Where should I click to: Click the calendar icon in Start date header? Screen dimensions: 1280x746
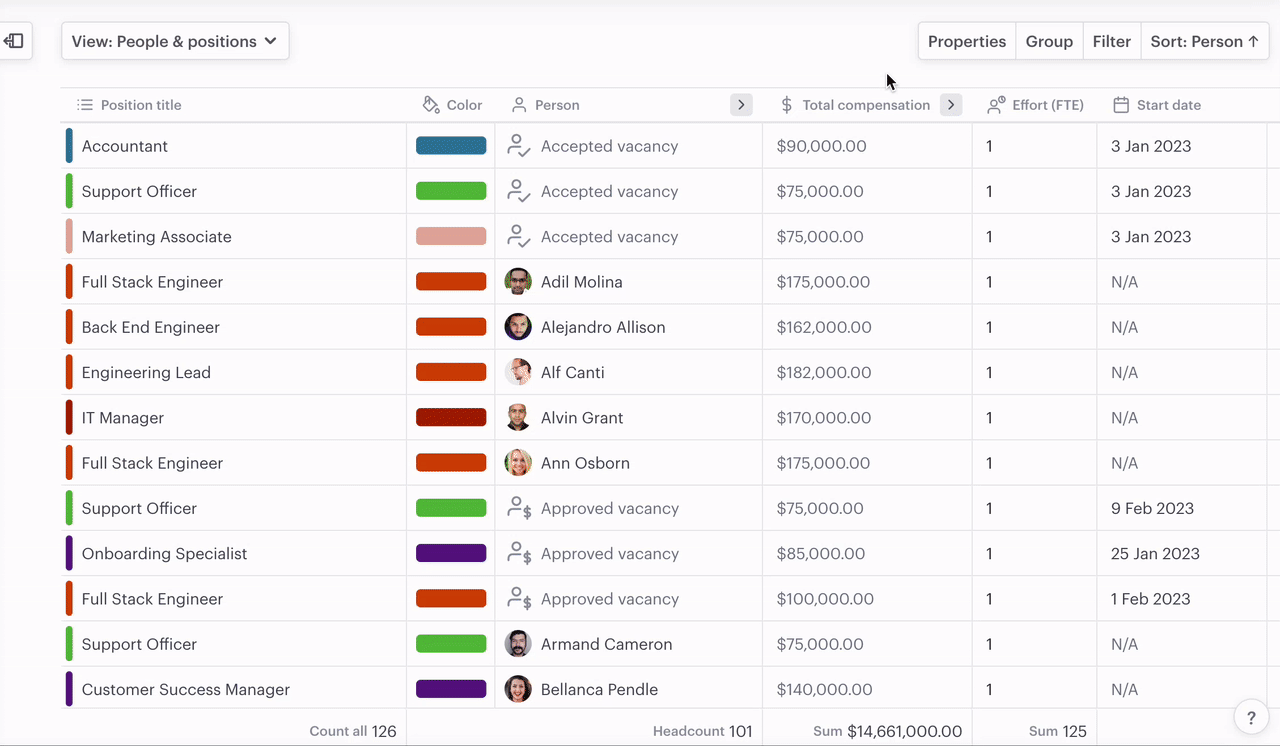tap(1121, 105)
